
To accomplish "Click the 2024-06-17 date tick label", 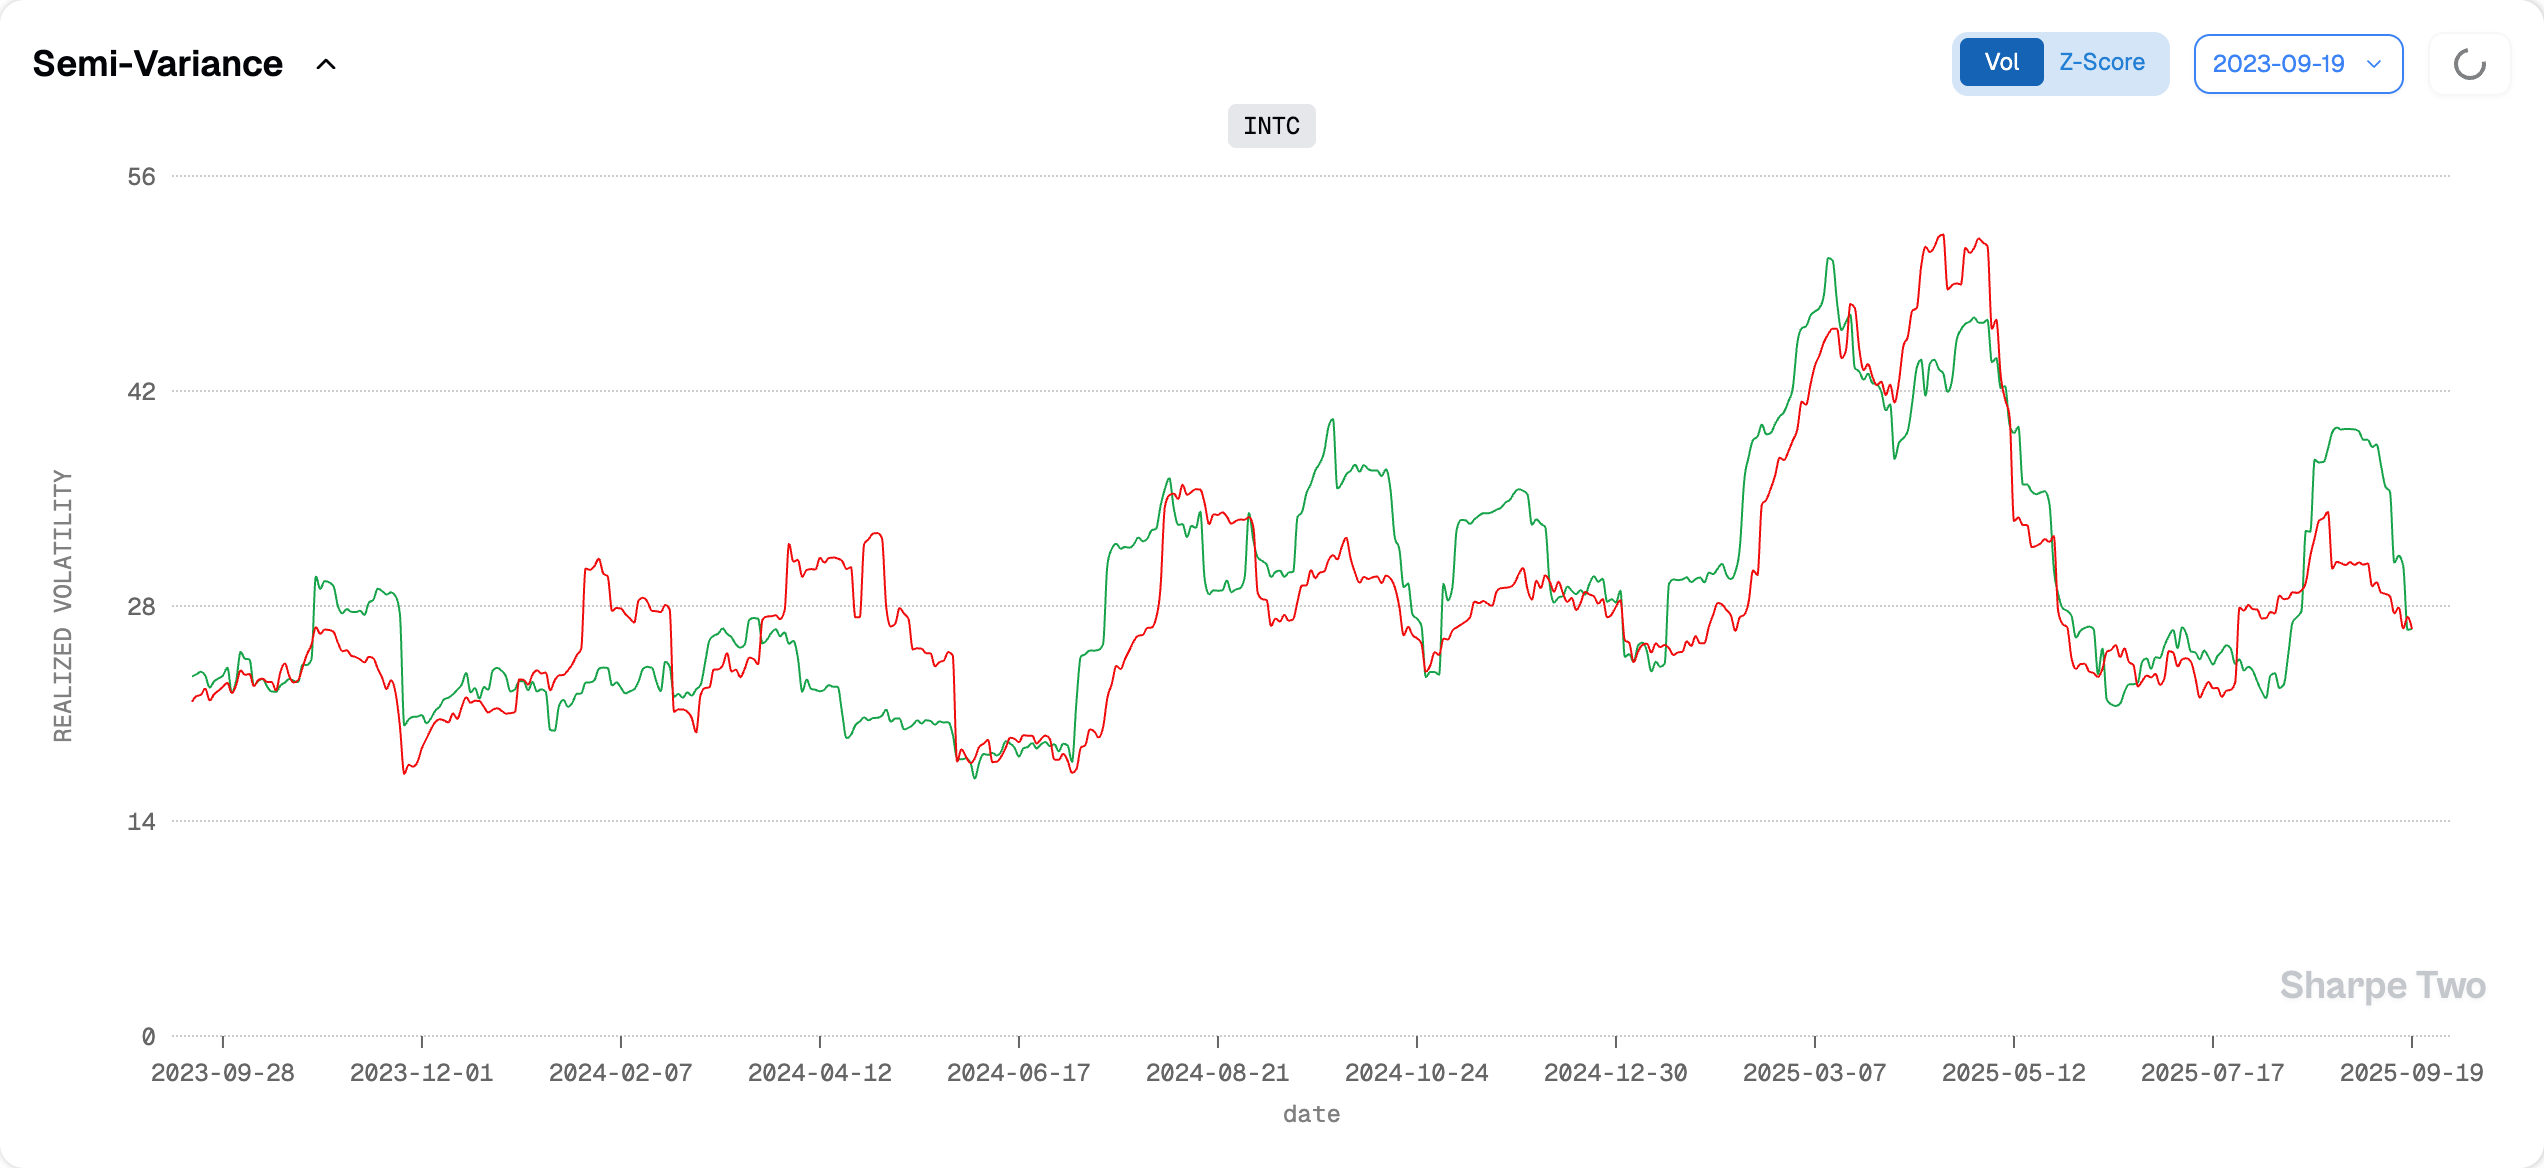I will [1018, 1073].
